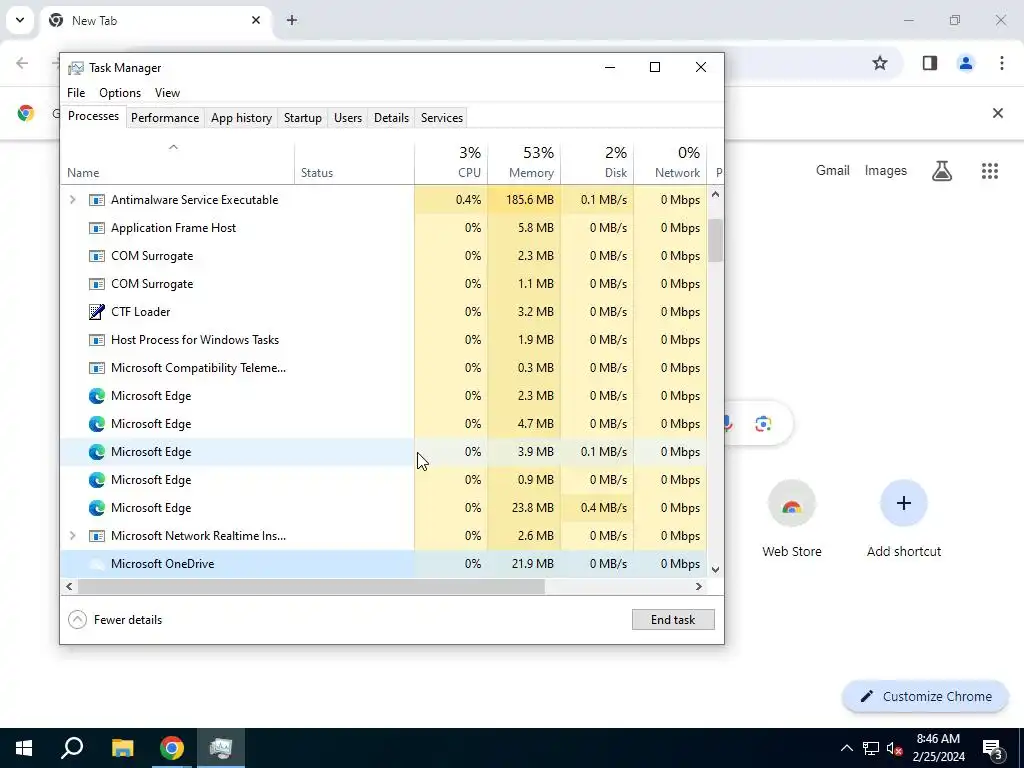The height and width of the screenshot is (768, 1024).
Task: Click the End task button
Action: coord(673,620)
